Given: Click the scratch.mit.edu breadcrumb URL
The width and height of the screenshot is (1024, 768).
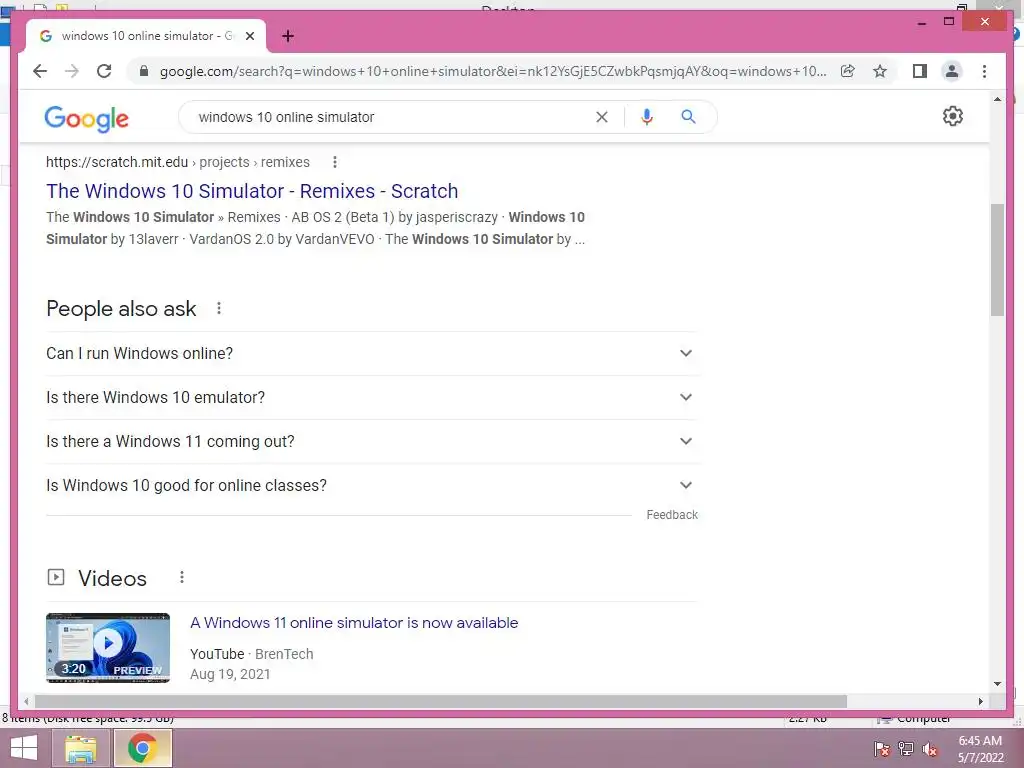Looking at the screenshot, I should coord(178,162).
